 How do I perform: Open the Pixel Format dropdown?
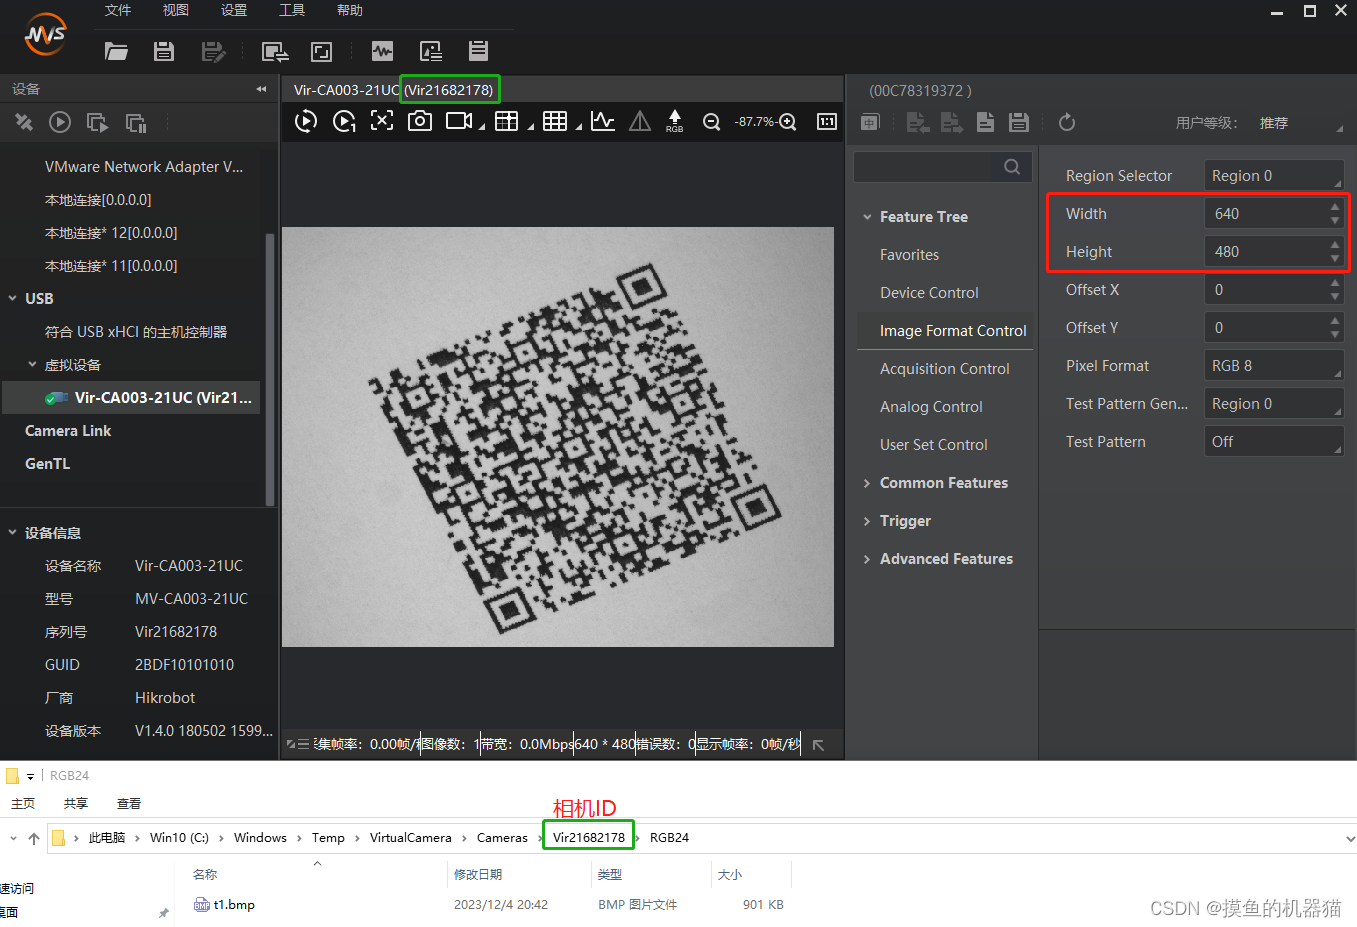click(1274, 366)
